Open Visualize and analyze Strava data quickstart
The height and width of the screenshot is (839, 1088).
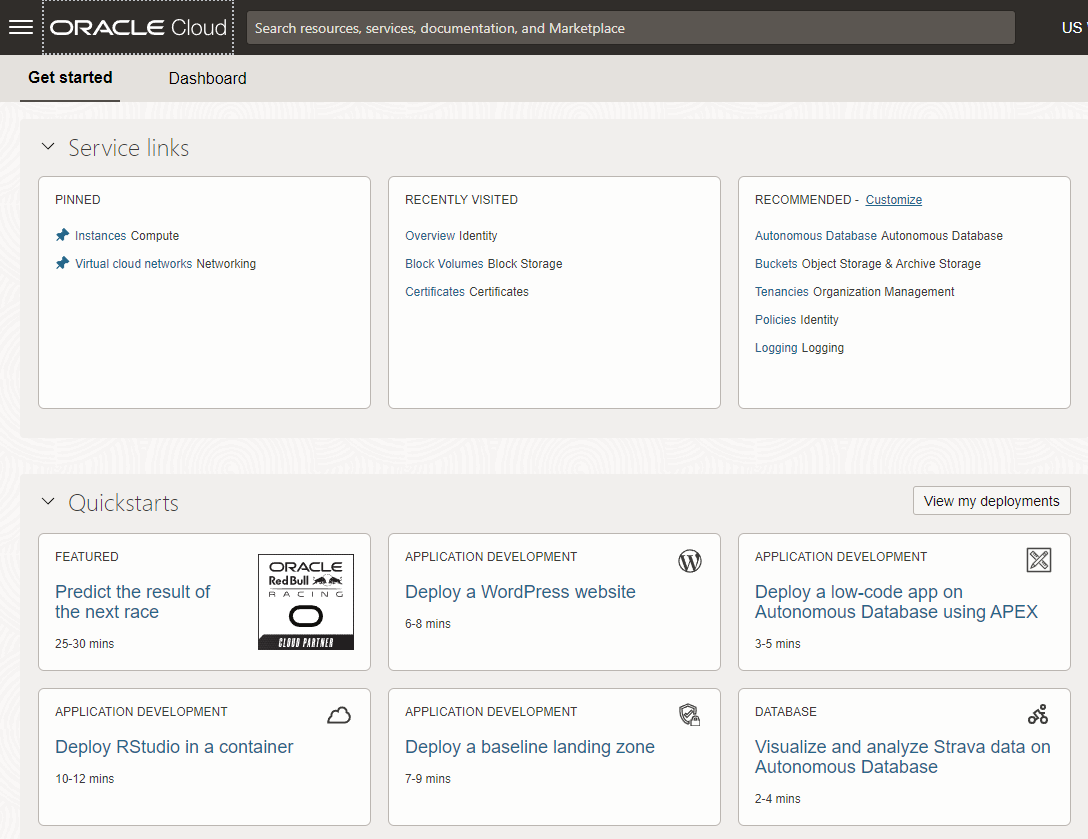[902, 756]
